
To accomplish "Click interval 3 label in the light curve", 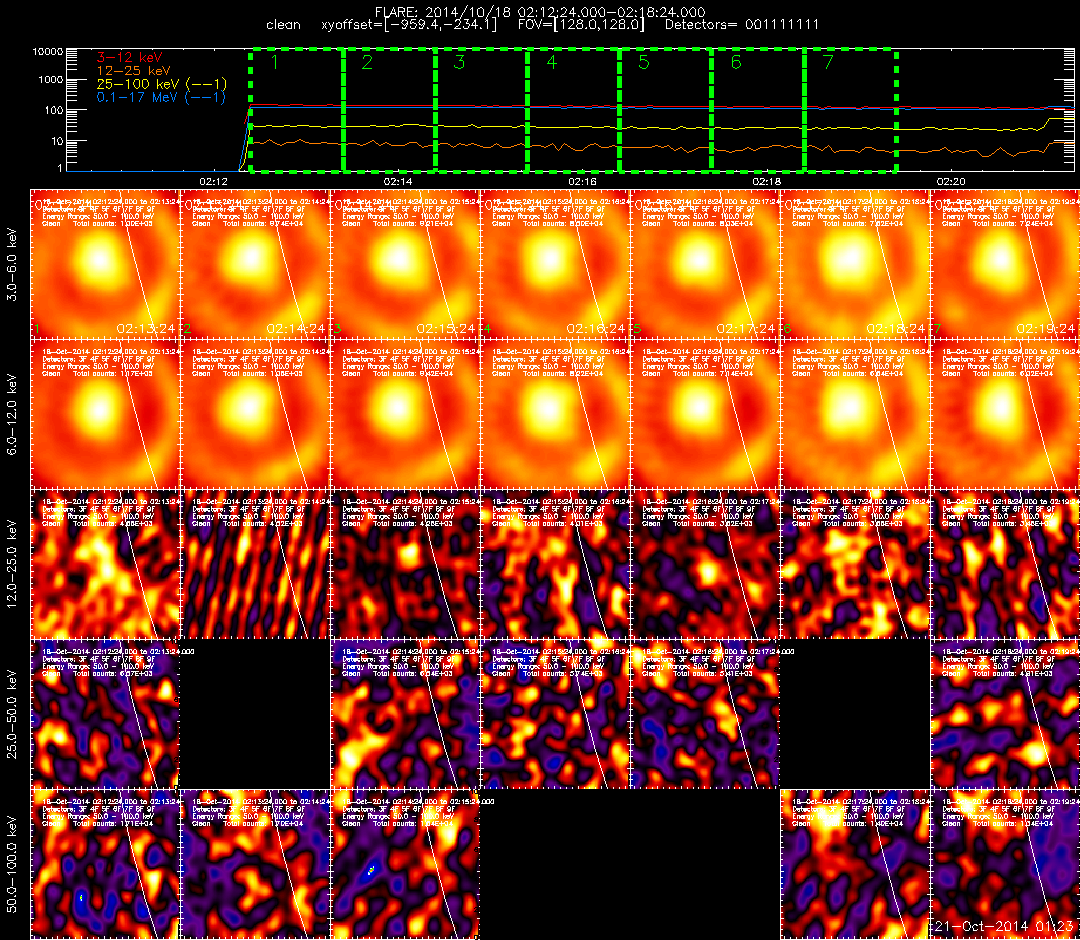I will point(459,62).
